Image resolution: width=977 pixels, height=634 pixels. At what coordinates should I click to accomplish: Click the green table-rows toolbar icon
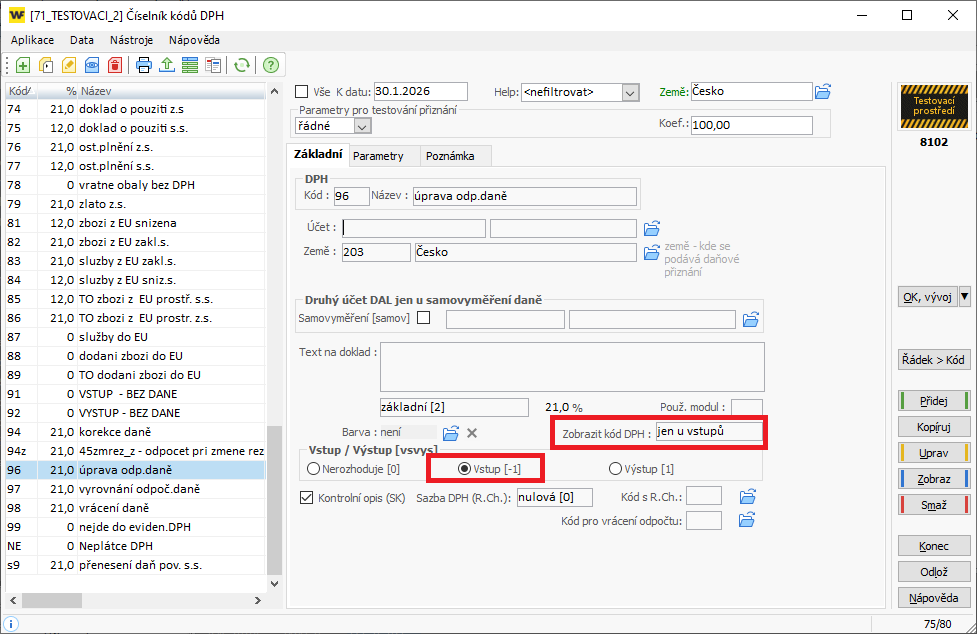pos(190,65)
